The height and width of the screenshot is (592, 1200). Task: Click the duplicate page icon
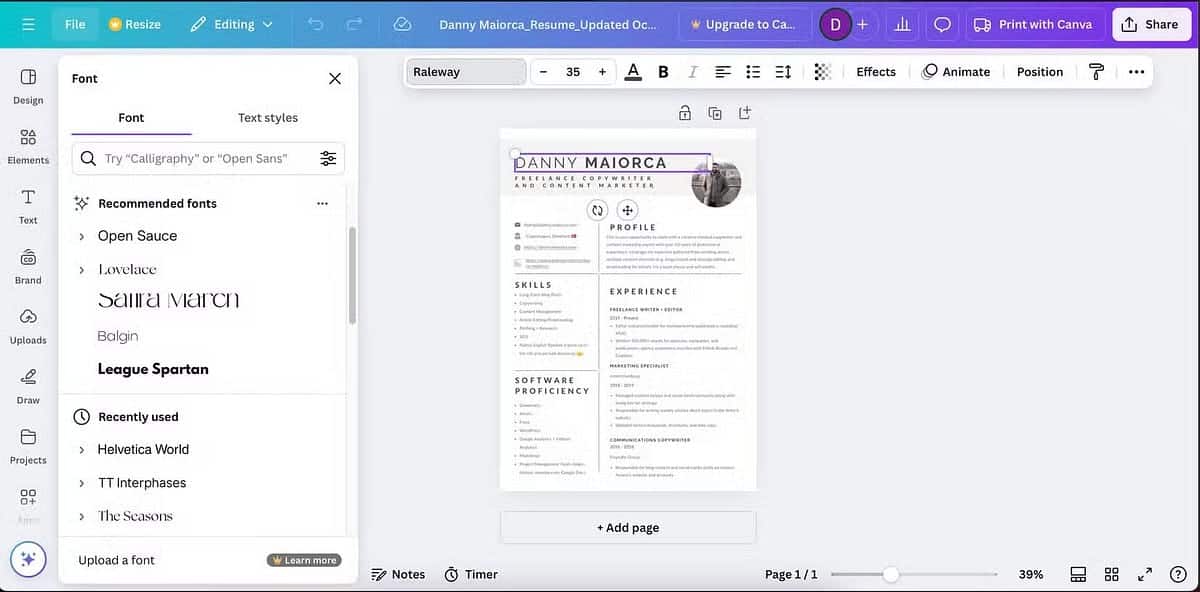tap(714, 113)
